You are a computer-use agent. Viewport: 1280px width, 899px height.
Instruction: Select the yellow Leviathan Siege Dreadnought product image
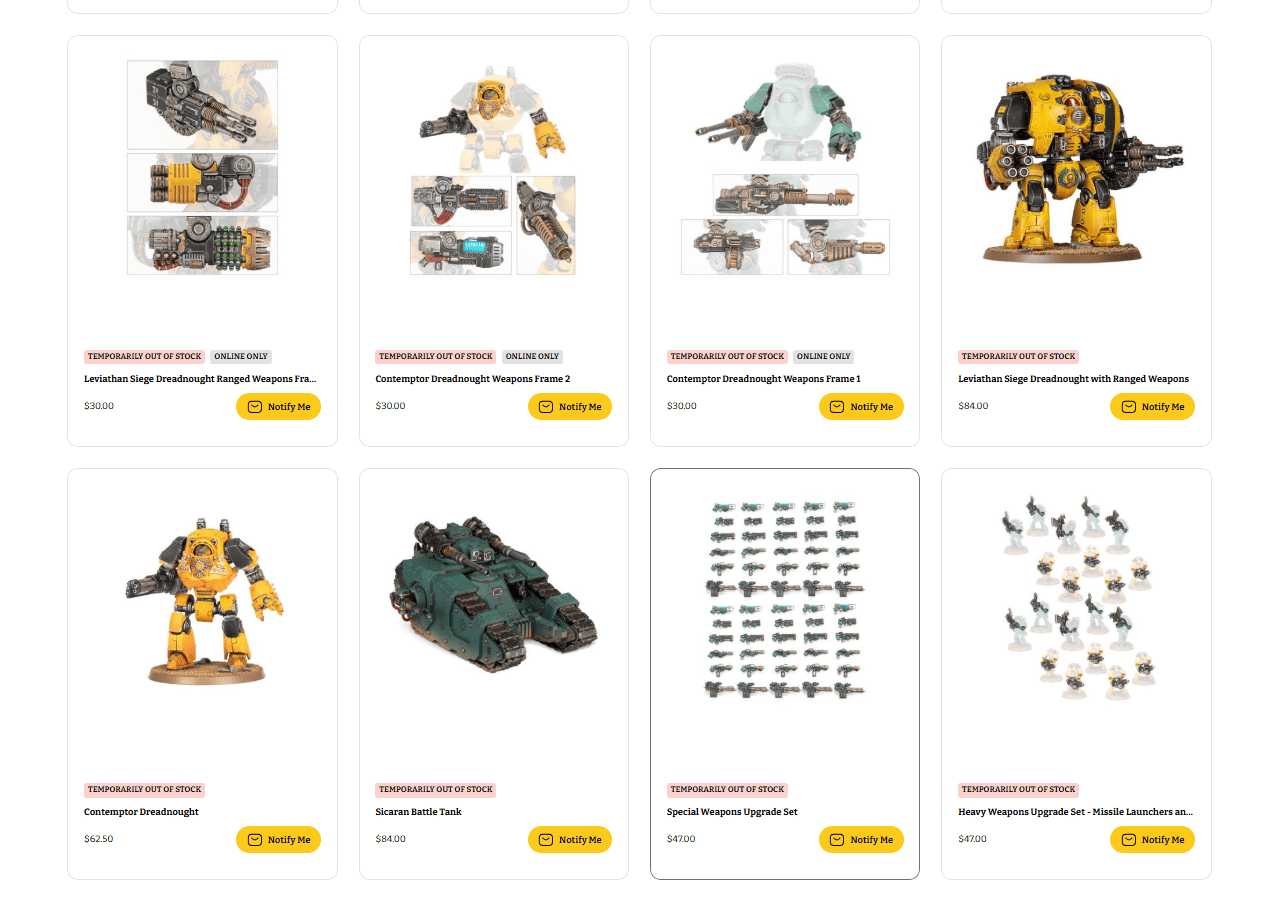(1076, 168)
